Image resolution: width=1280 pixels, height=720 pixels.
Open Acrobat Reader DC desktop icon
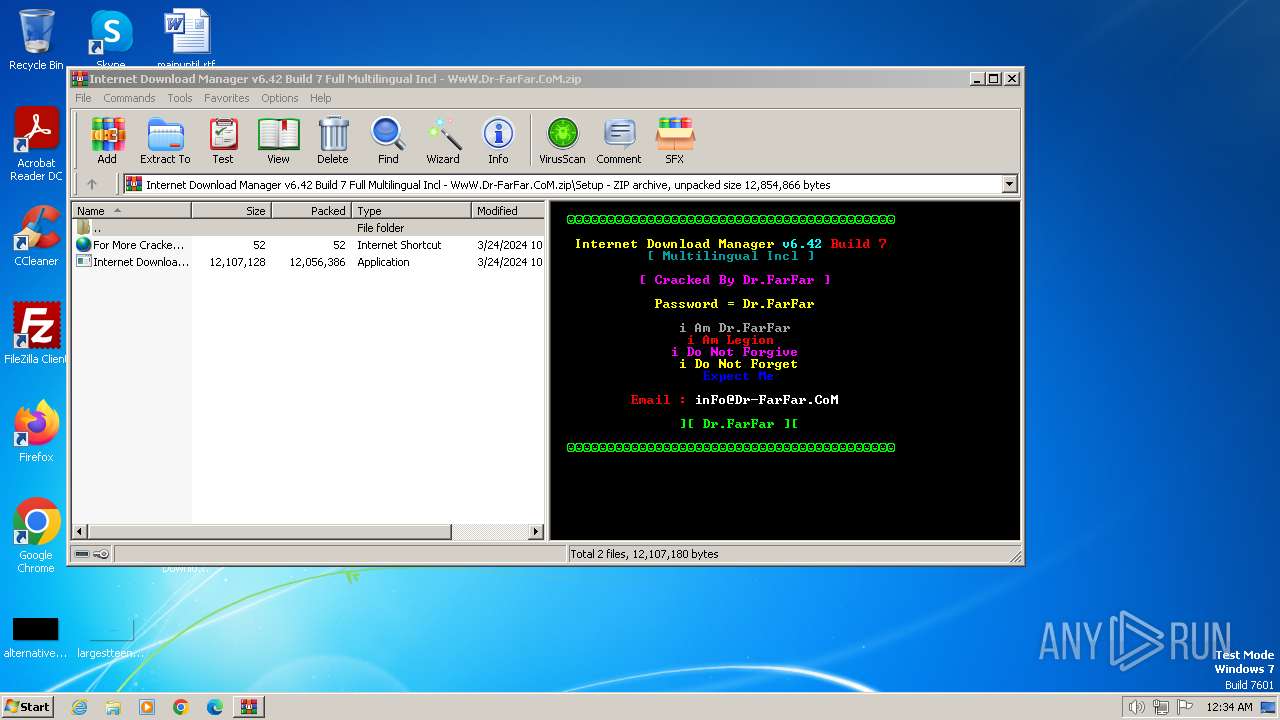tap(36, 145)
